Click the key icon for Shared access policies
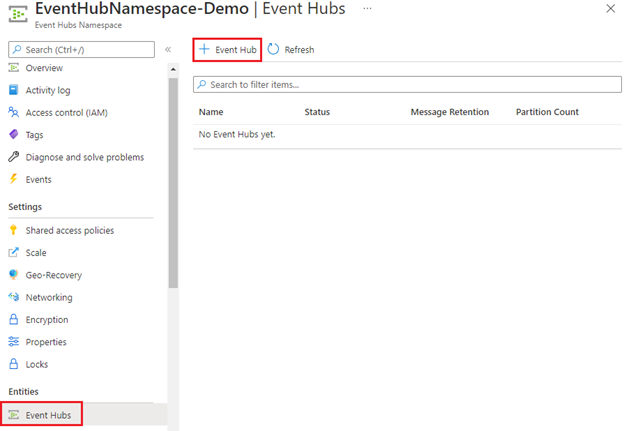 (14, 230)
